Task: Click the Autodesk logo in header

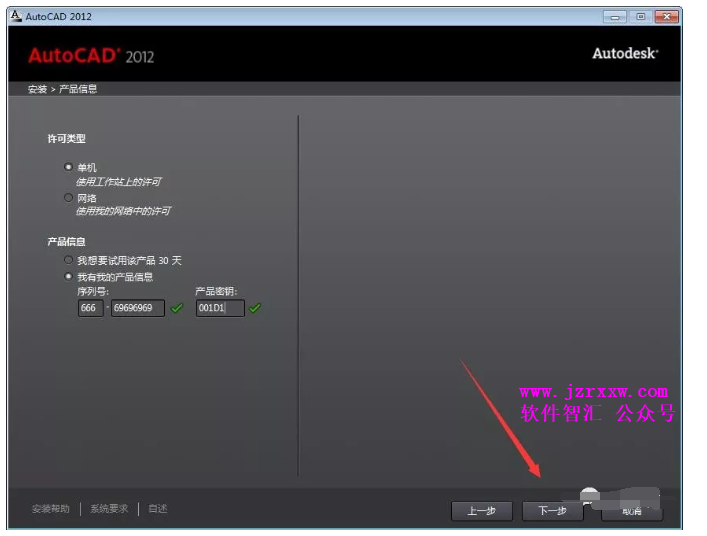Action: [625, 53]
